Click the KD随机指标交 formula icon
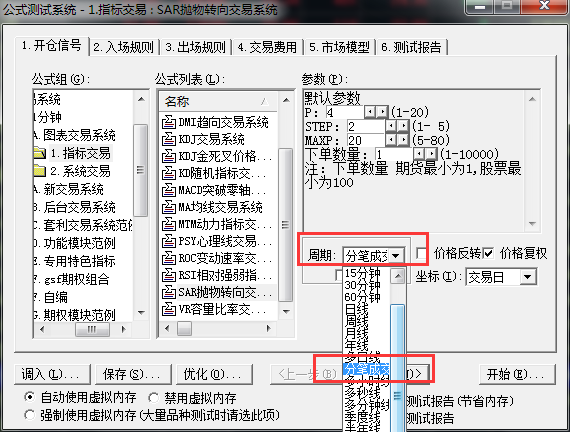This screenshot has height=432, width=570. pyautogui.click(x=169, y=173)
